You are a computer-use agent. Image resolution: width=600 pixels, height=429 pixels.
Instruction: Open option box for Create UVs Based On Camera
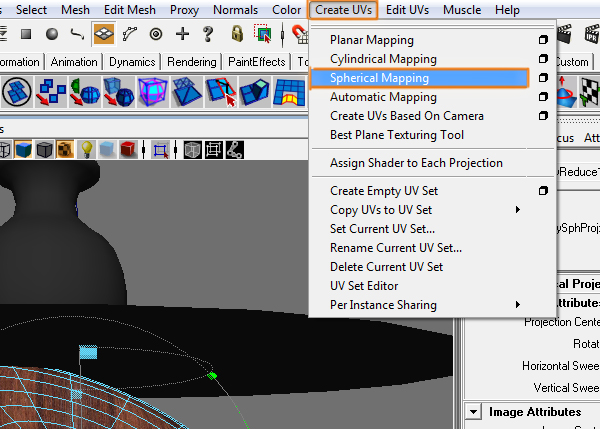pyautogui.click(x=543, y=116)
